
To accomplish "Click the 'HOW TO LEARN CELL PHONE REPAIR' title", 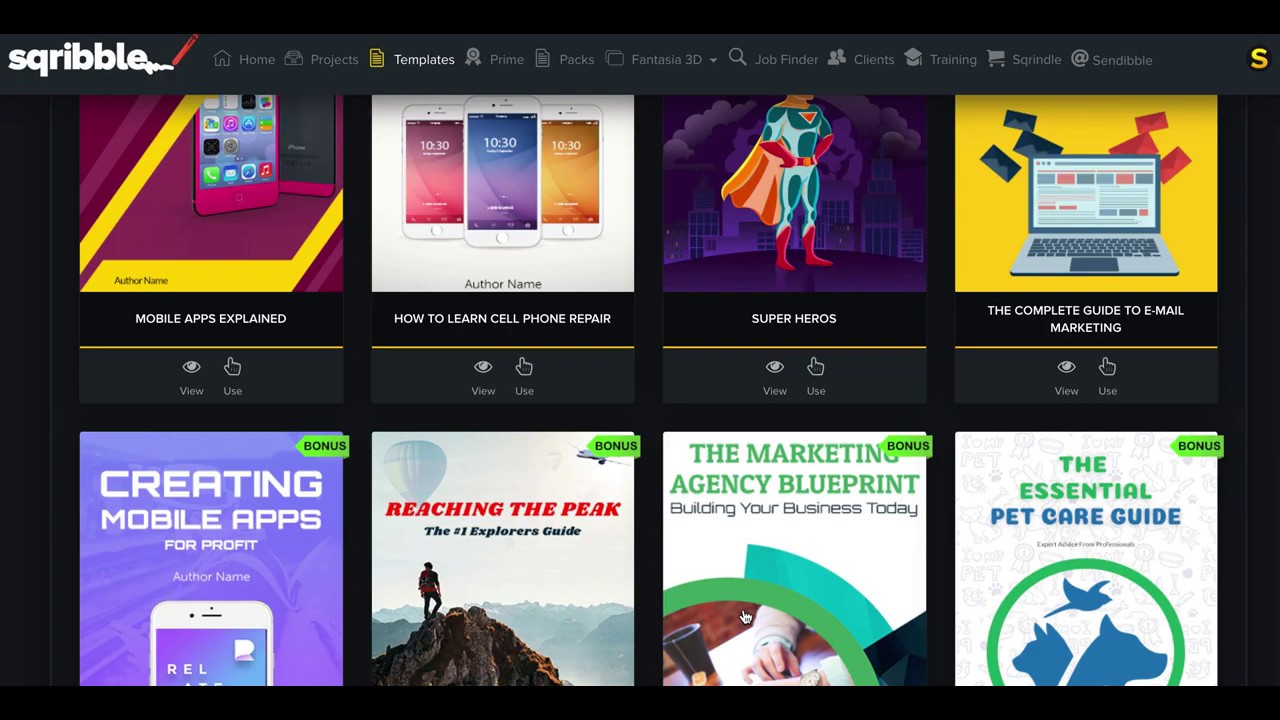I will point(502,318).
